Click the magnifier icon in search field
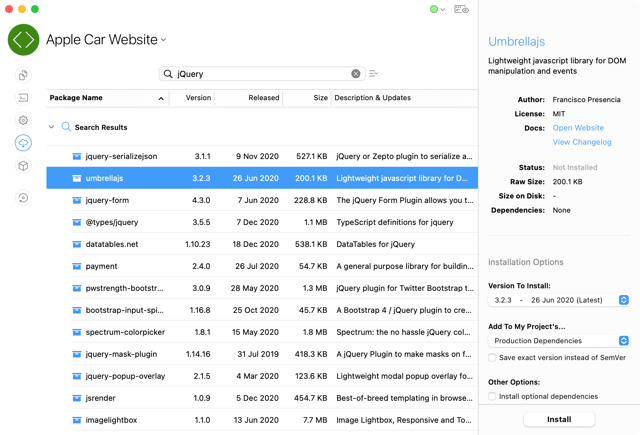The height and width of the screenshot is (435, 640). (168, 74)
